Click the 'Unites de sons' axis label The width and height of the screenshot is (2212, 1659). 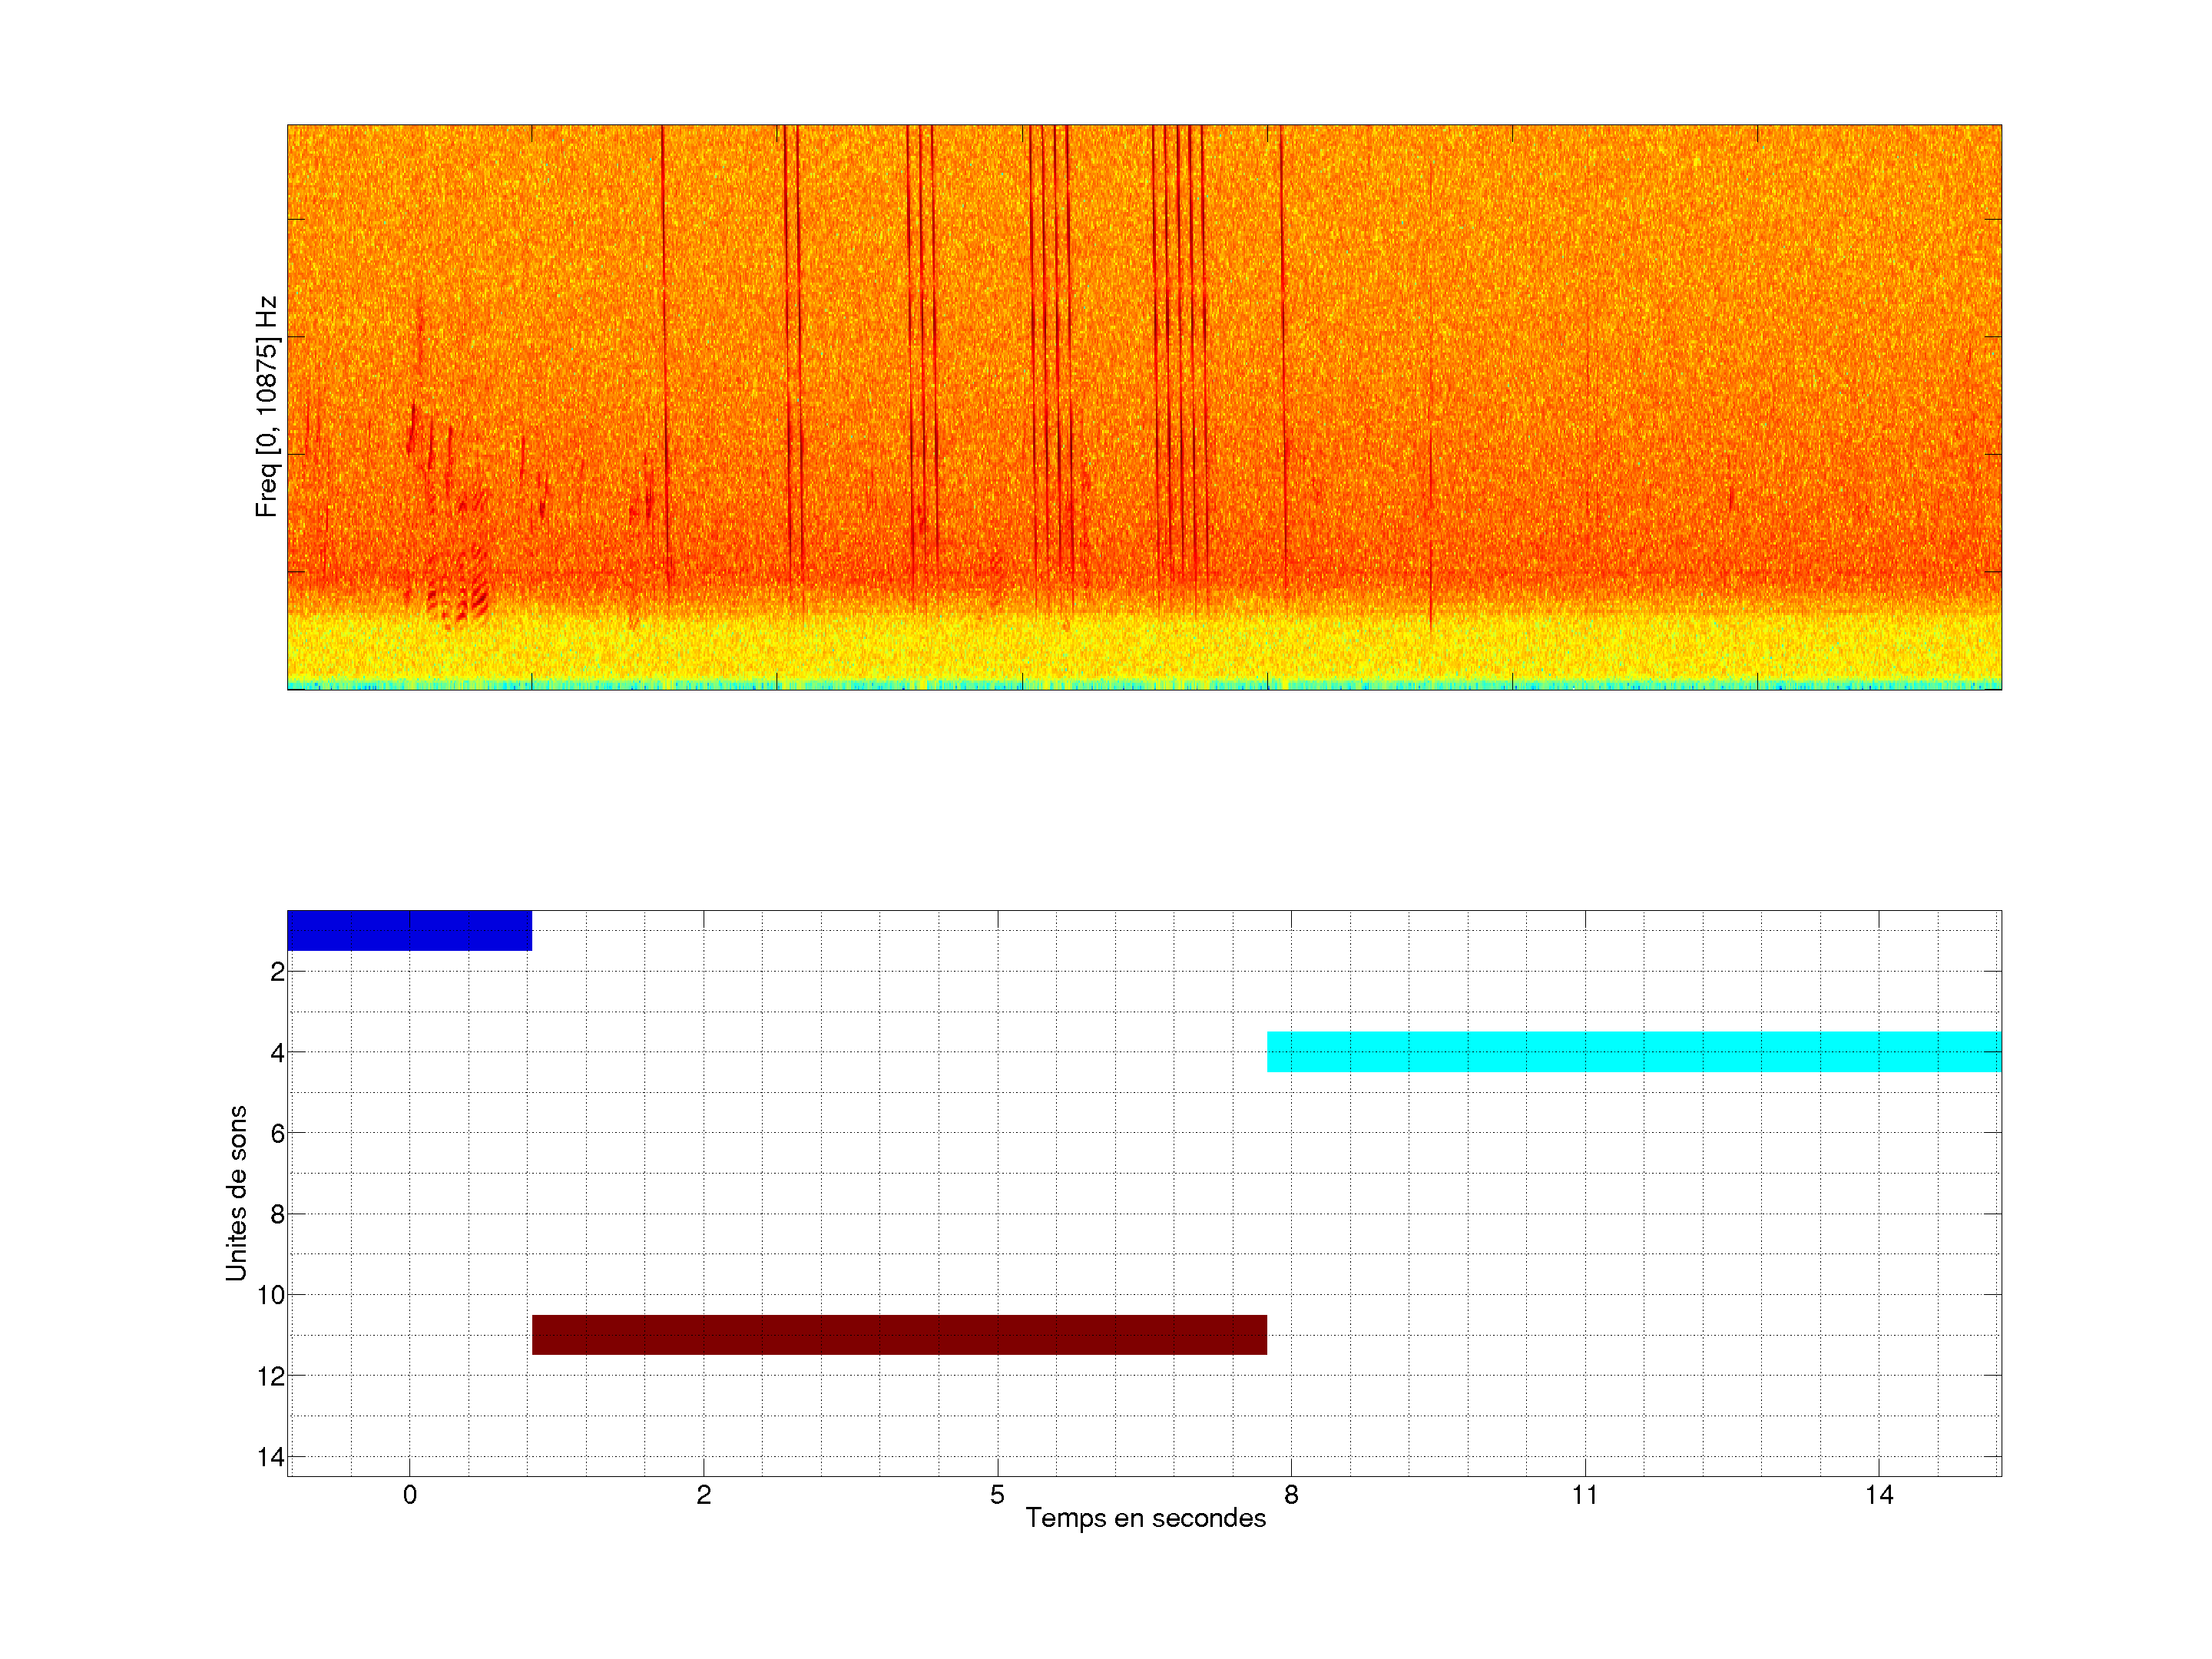(x=236, y=1192)
